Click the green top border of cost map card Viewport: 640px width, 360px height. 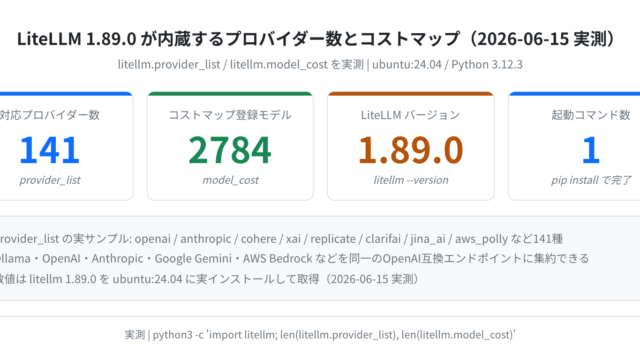point(230,93)
